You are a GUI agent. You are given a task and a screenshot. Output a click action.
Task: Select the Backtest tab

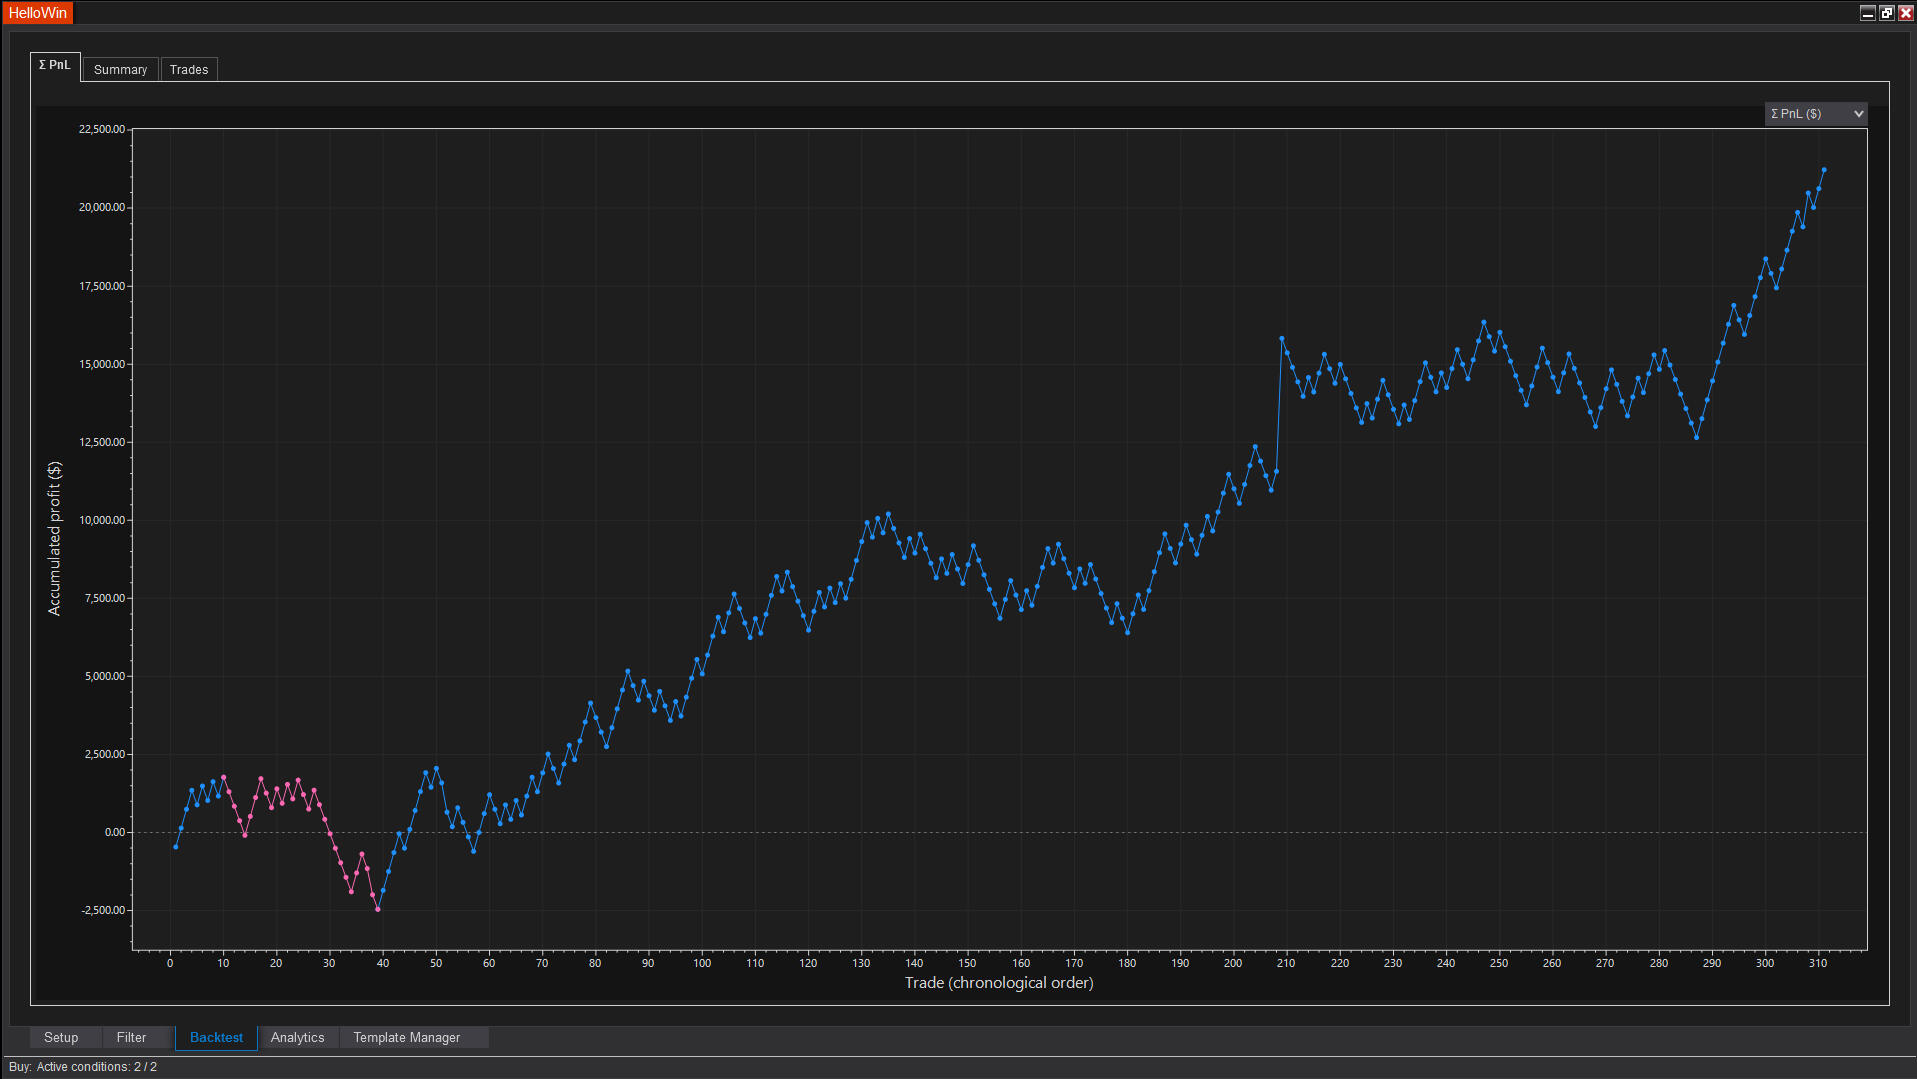[x=216, y=1038]
